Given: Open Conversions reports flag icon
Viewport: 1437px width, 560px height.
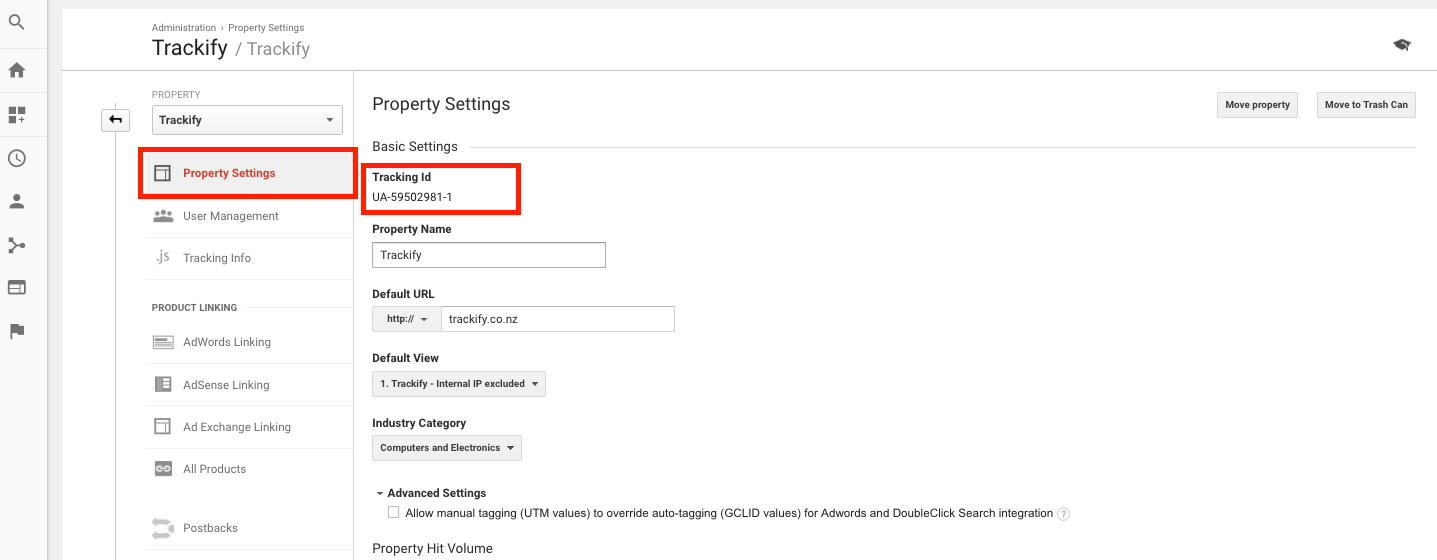Looking at the screenshot, I should (16, 331).
